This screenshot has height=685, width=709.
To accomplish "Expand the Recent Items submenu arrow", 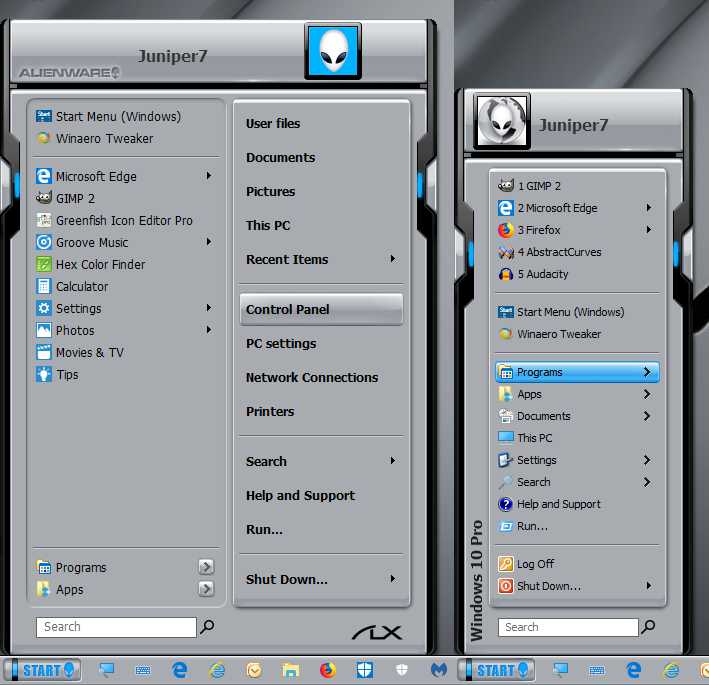I will click(392, 259).
